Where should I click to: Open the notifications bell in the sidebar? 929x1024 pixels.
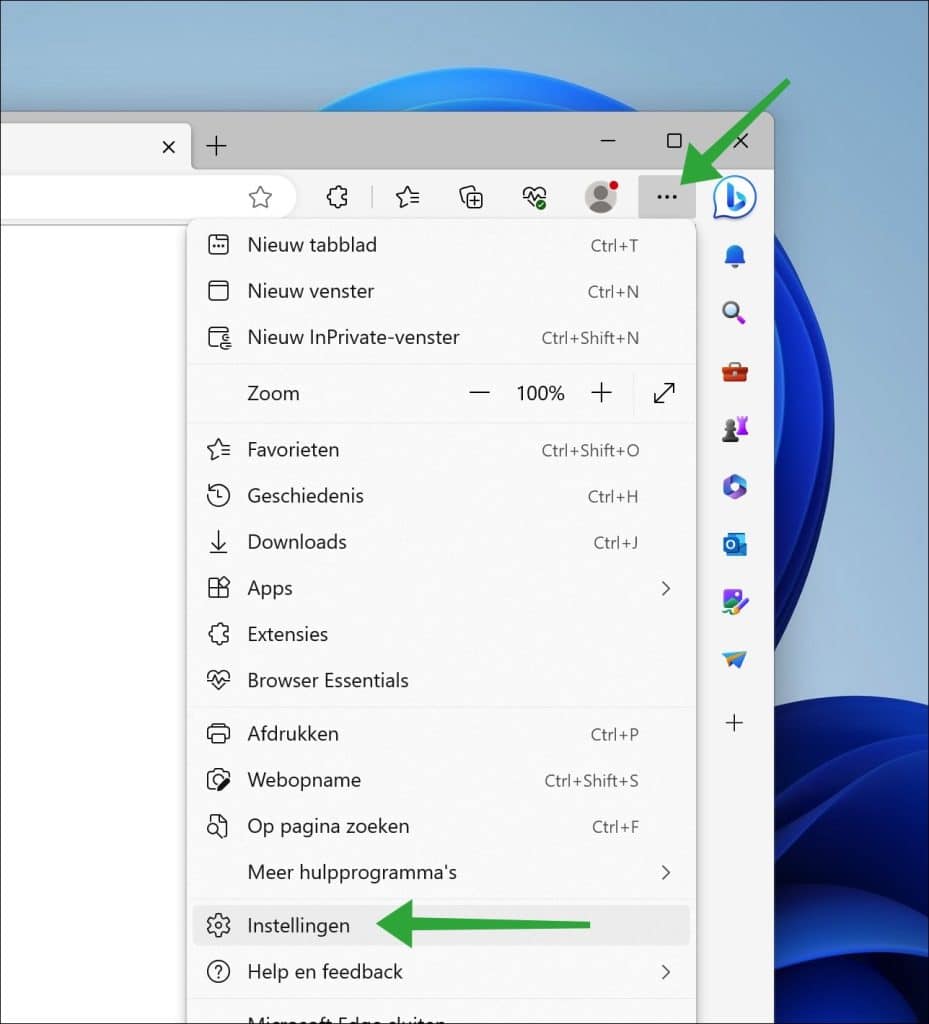pyautogui.click(x=734, y=256)
